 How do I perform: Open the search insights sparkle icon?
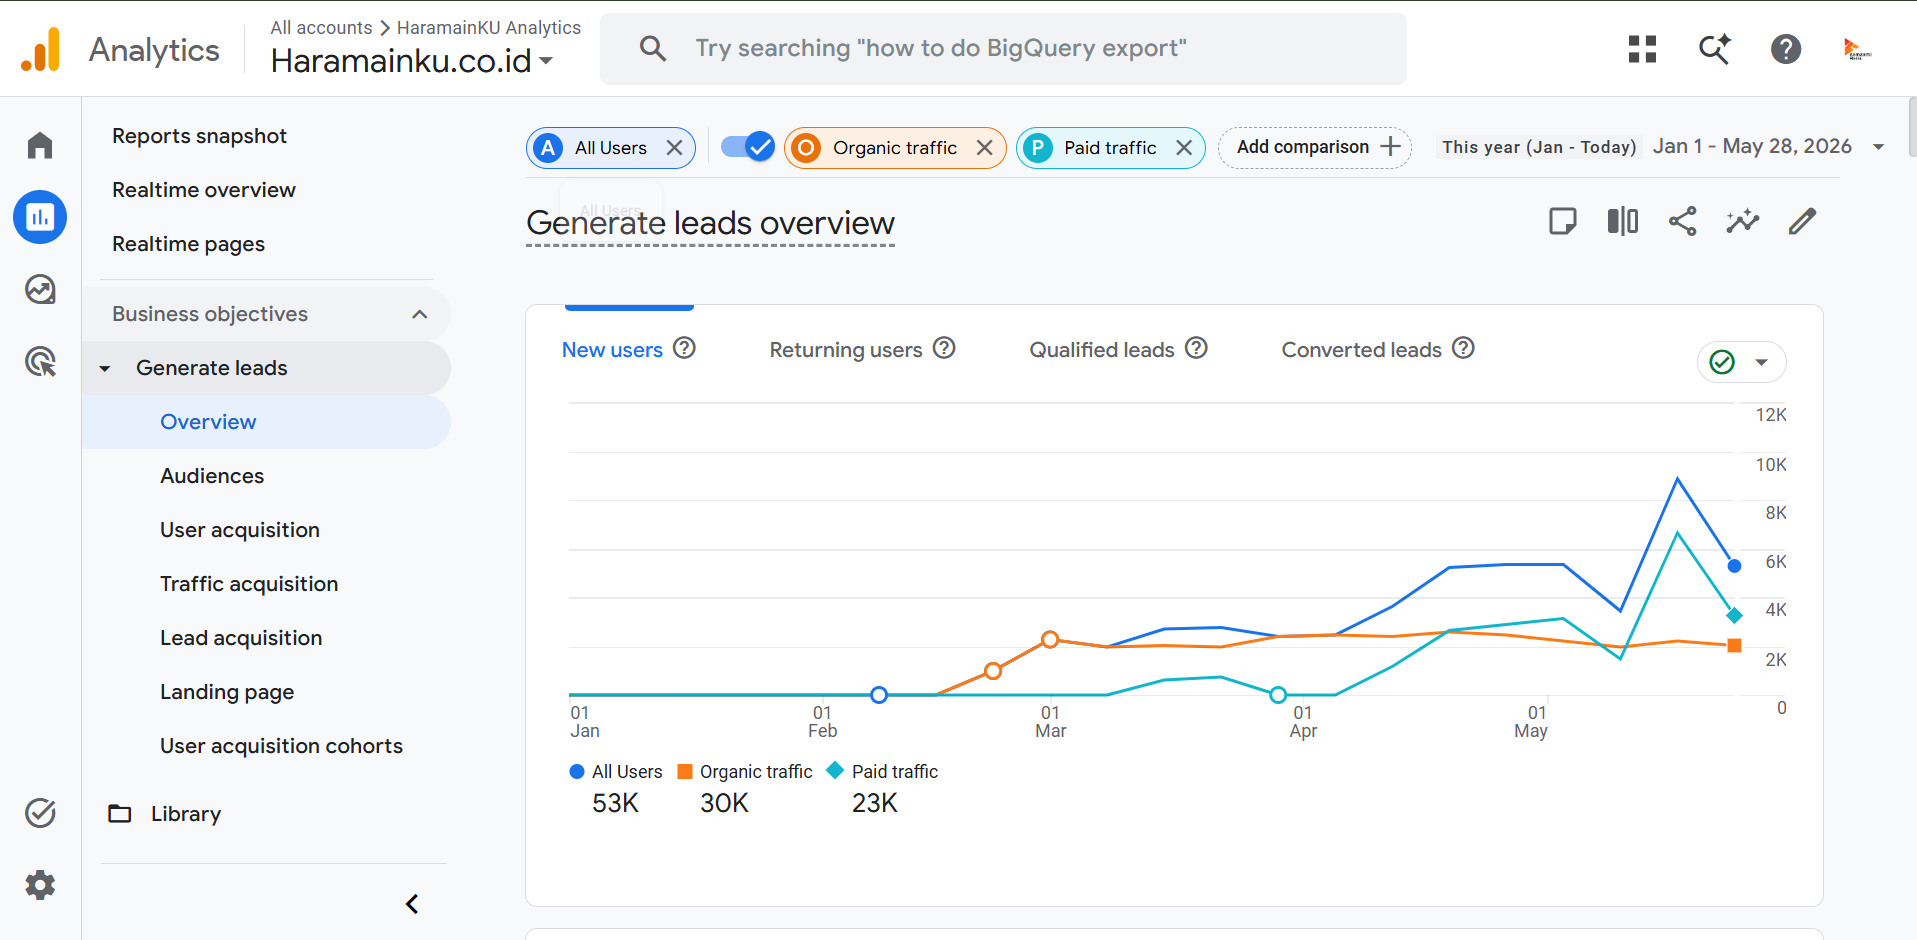pos(1714,49)
